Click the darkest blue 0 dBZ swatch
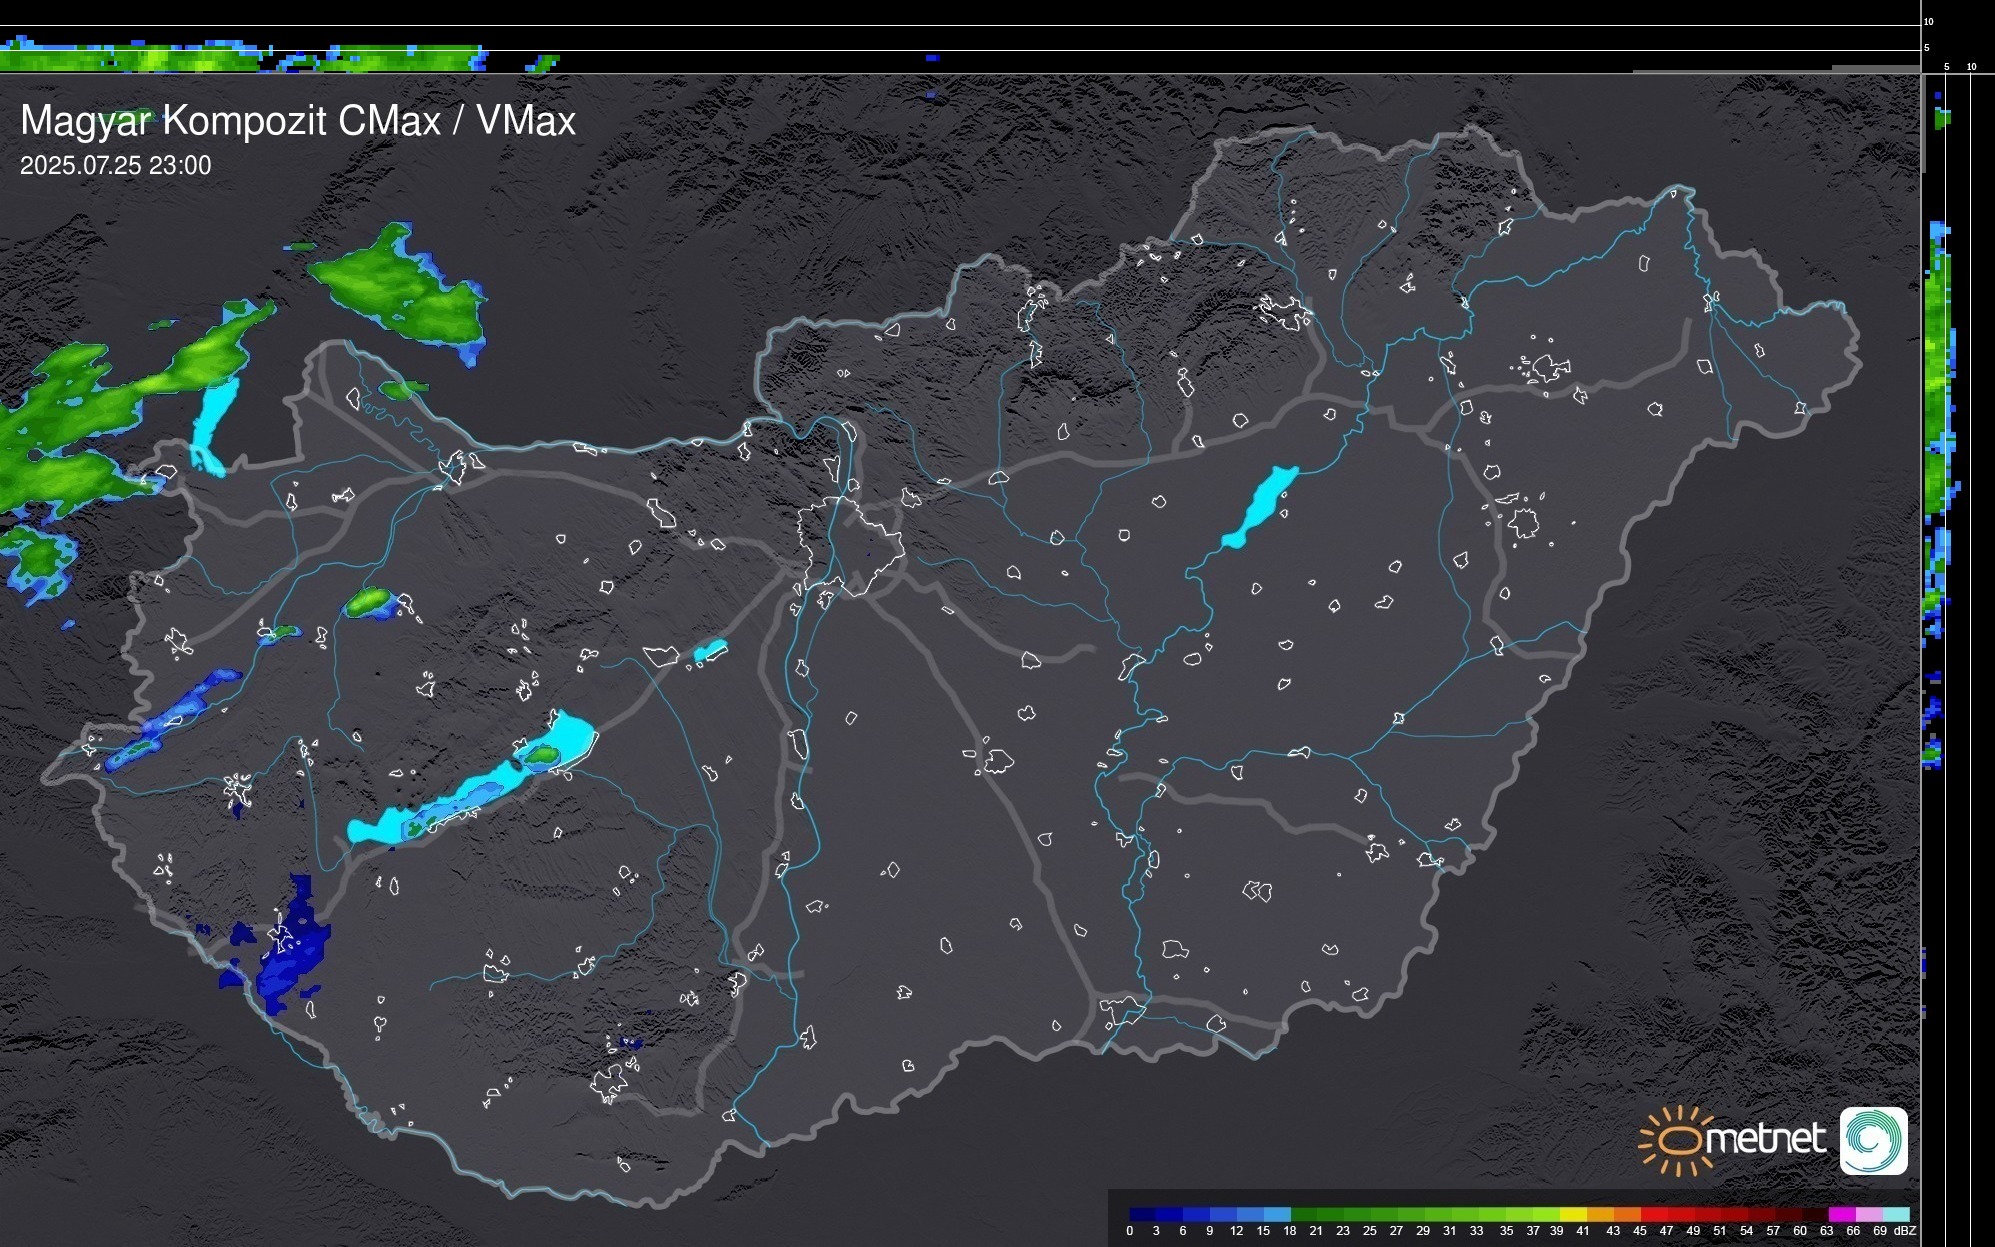This screenshot has height=1247, width=1995. [1143, 1214]
